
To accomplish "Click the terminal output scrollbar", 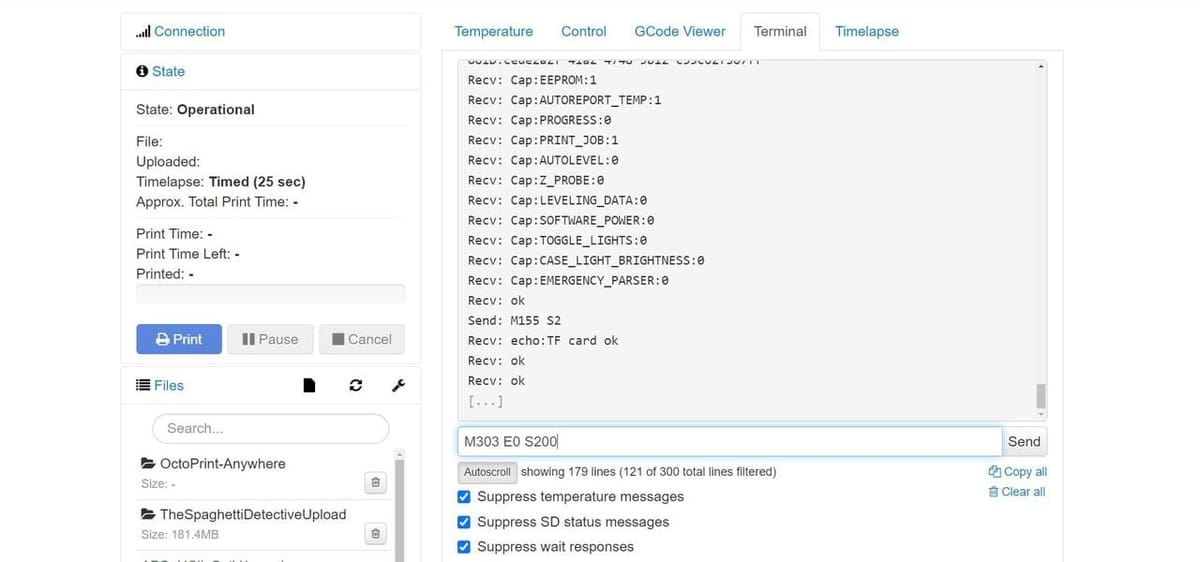I will tap(1041, 396).
